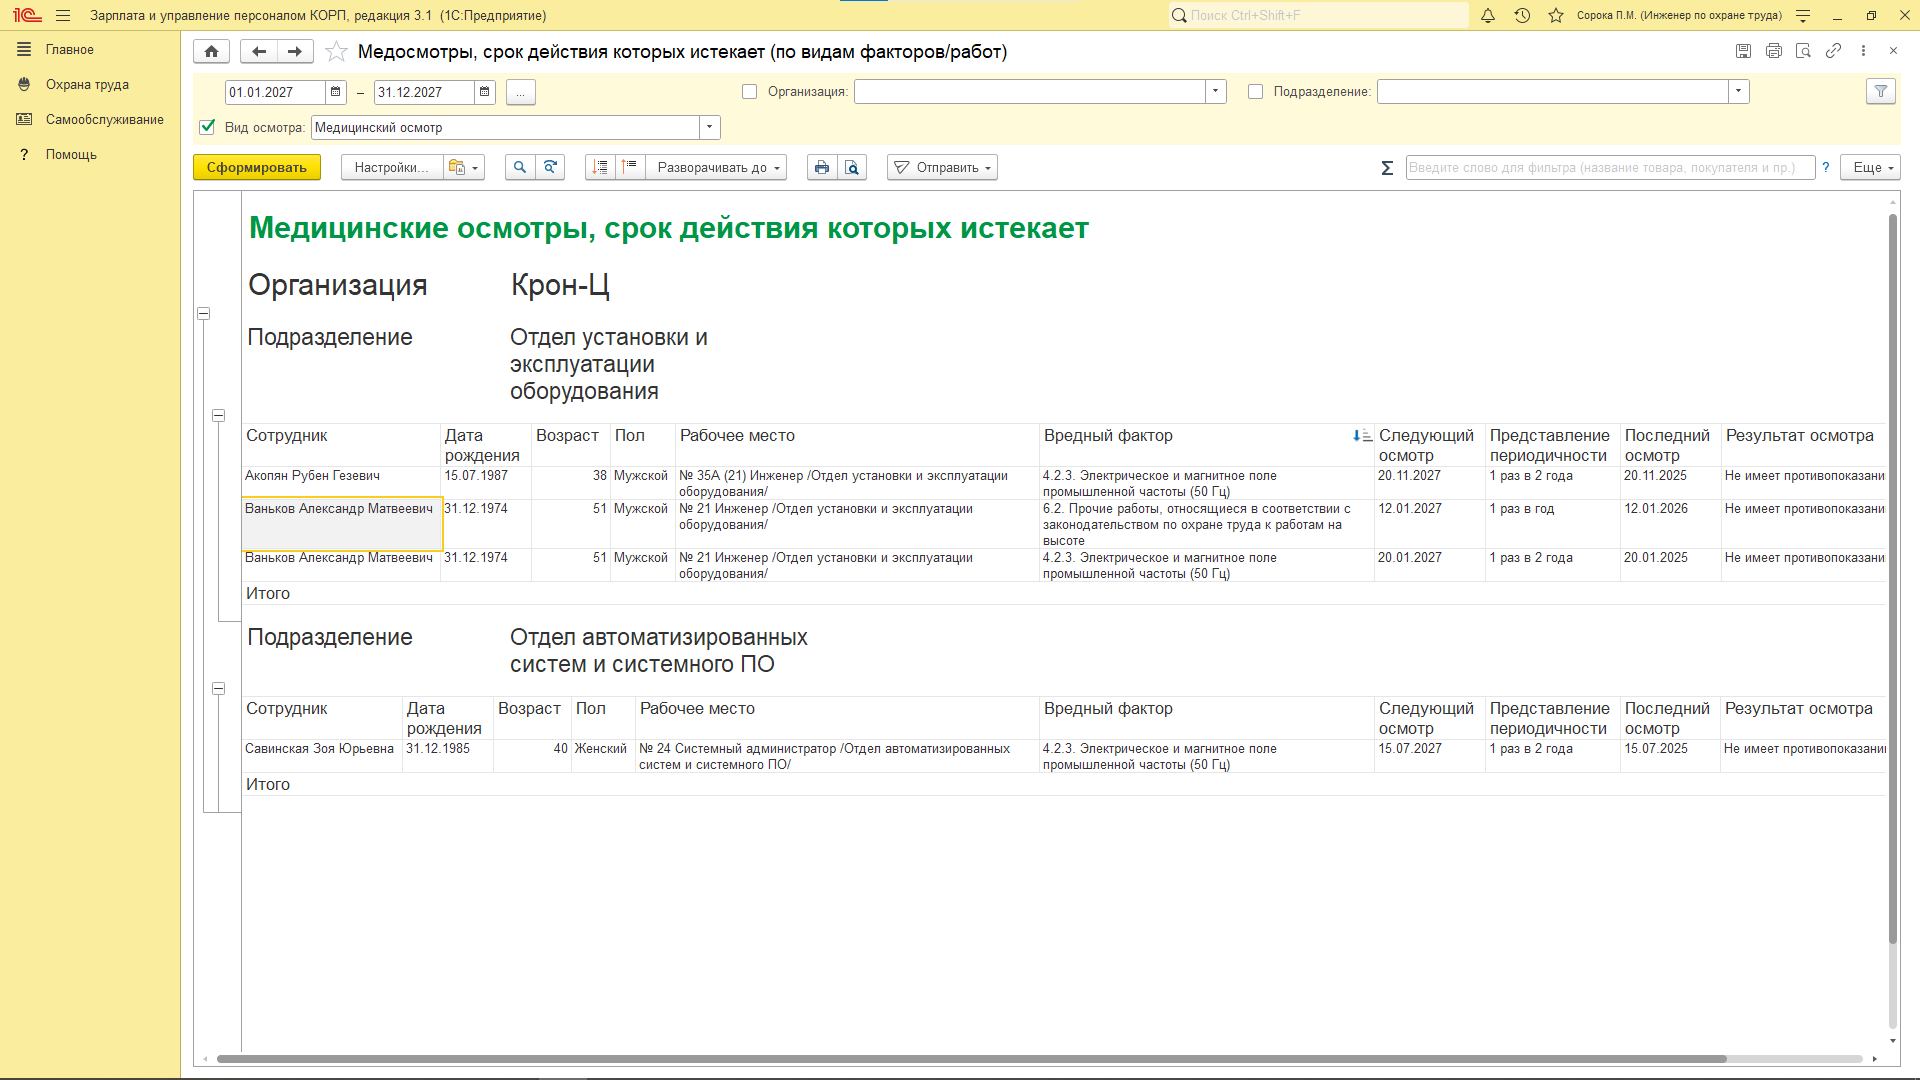
Task: Collapse all groups icon
Action: click(629, 168)
